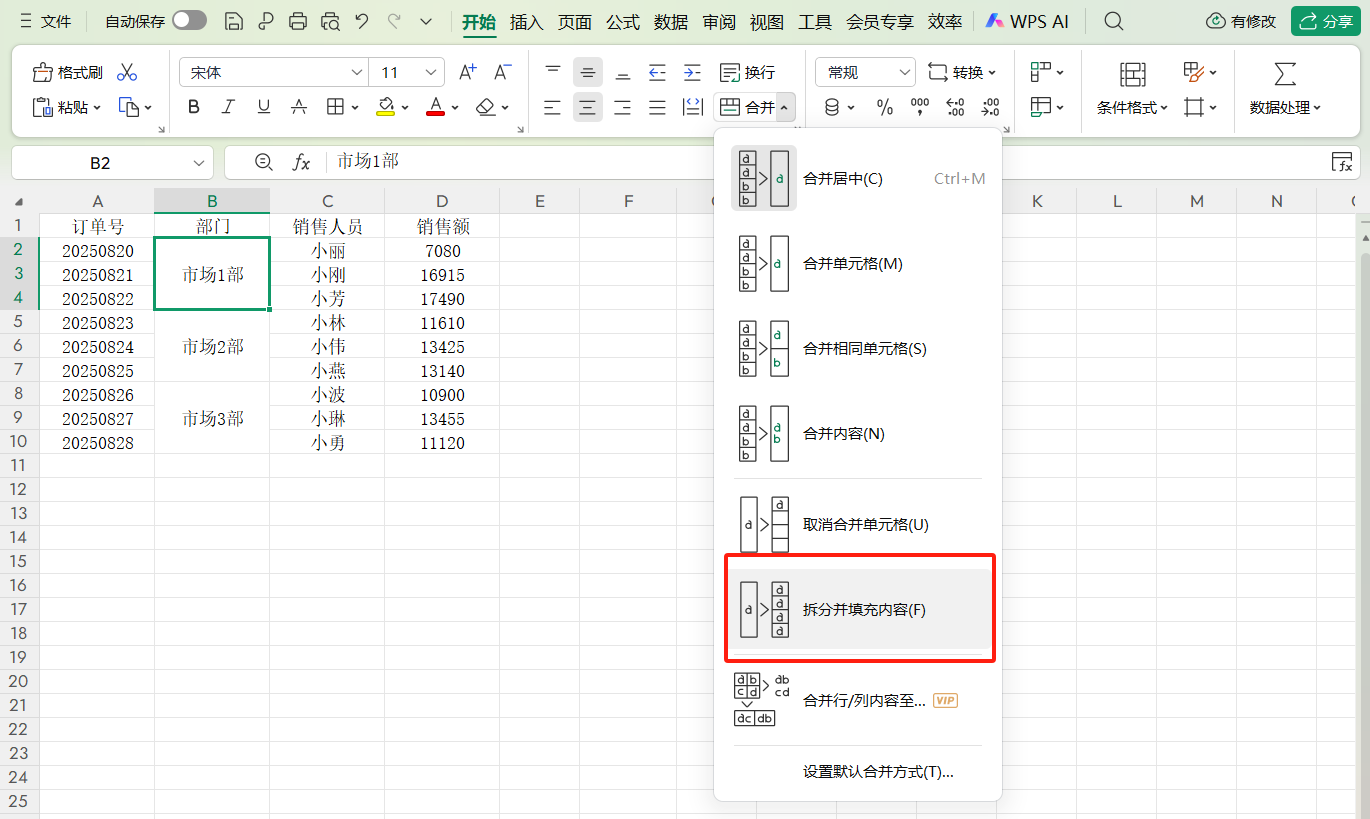This screenshot has height=819, width=1370.
Task: Open the WPS AI feature
Action: (1026, 20)
